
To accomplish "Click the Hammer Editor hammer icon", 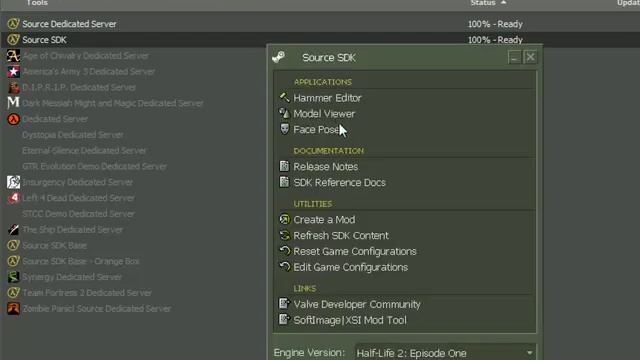I will pyautogui.click(x=284, y=98).
